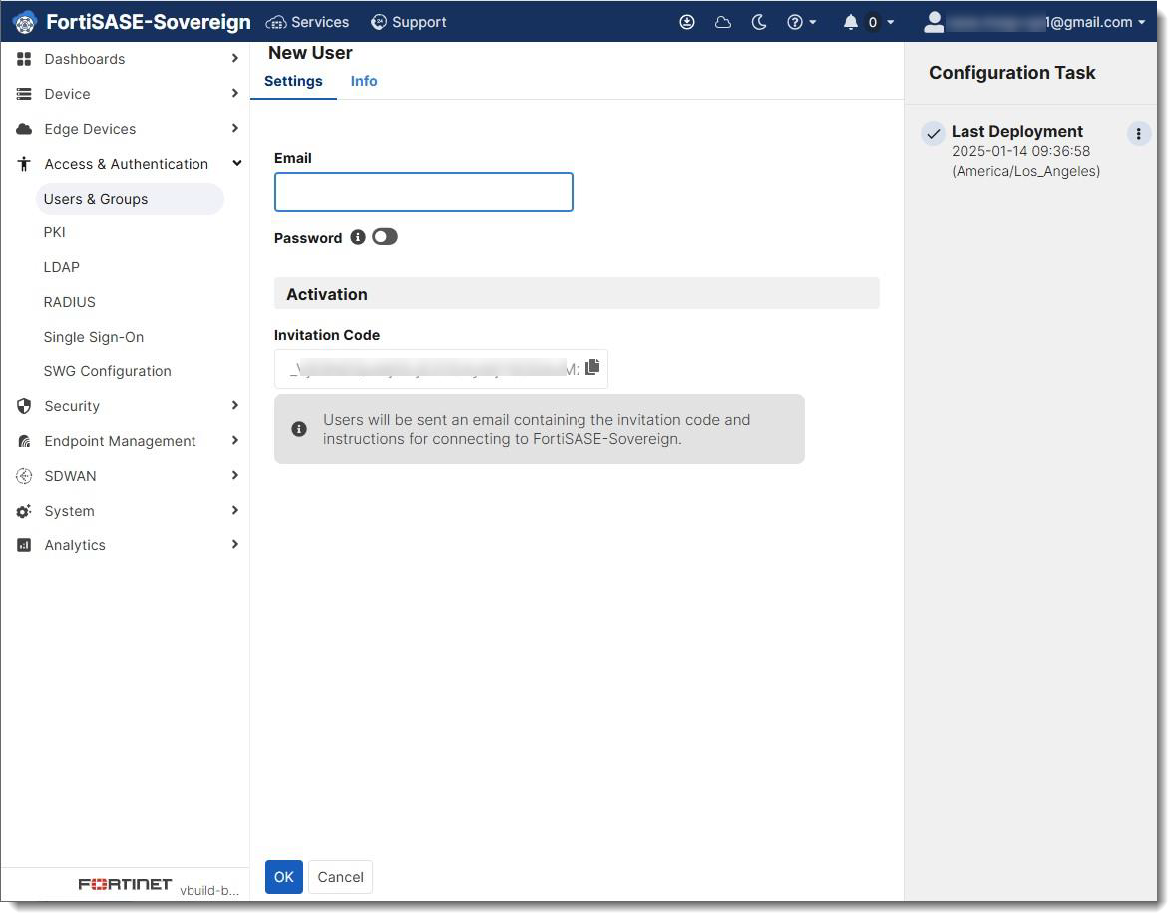This screenshot has width=1176, height=921.
Task: Click the FortiSASE-Sovereign logo icon
Action: 25,22
